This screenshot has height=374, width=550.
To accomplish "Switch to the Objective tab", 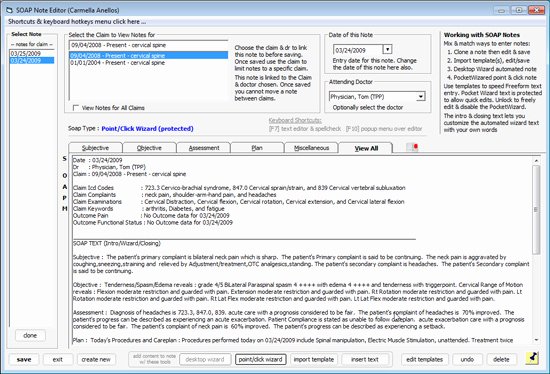I will tap(149, 148).
